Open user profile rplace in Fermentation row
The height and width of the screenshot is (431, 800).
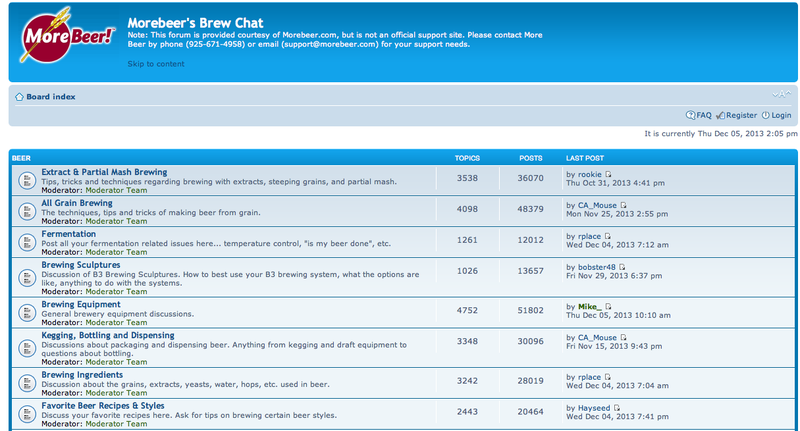(x=589, y=236)
